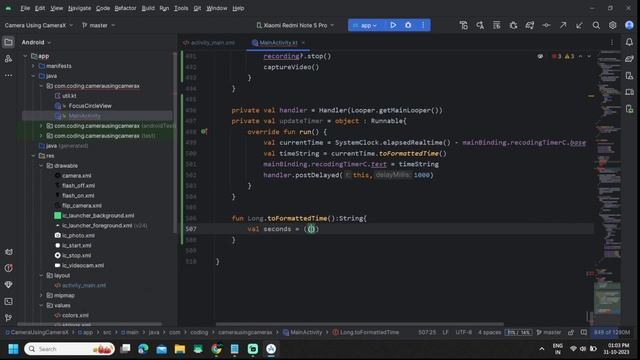Open the Git tool window
Image resolution: width=640 pixels, height=360 pixels.
[x=8, y=318]
